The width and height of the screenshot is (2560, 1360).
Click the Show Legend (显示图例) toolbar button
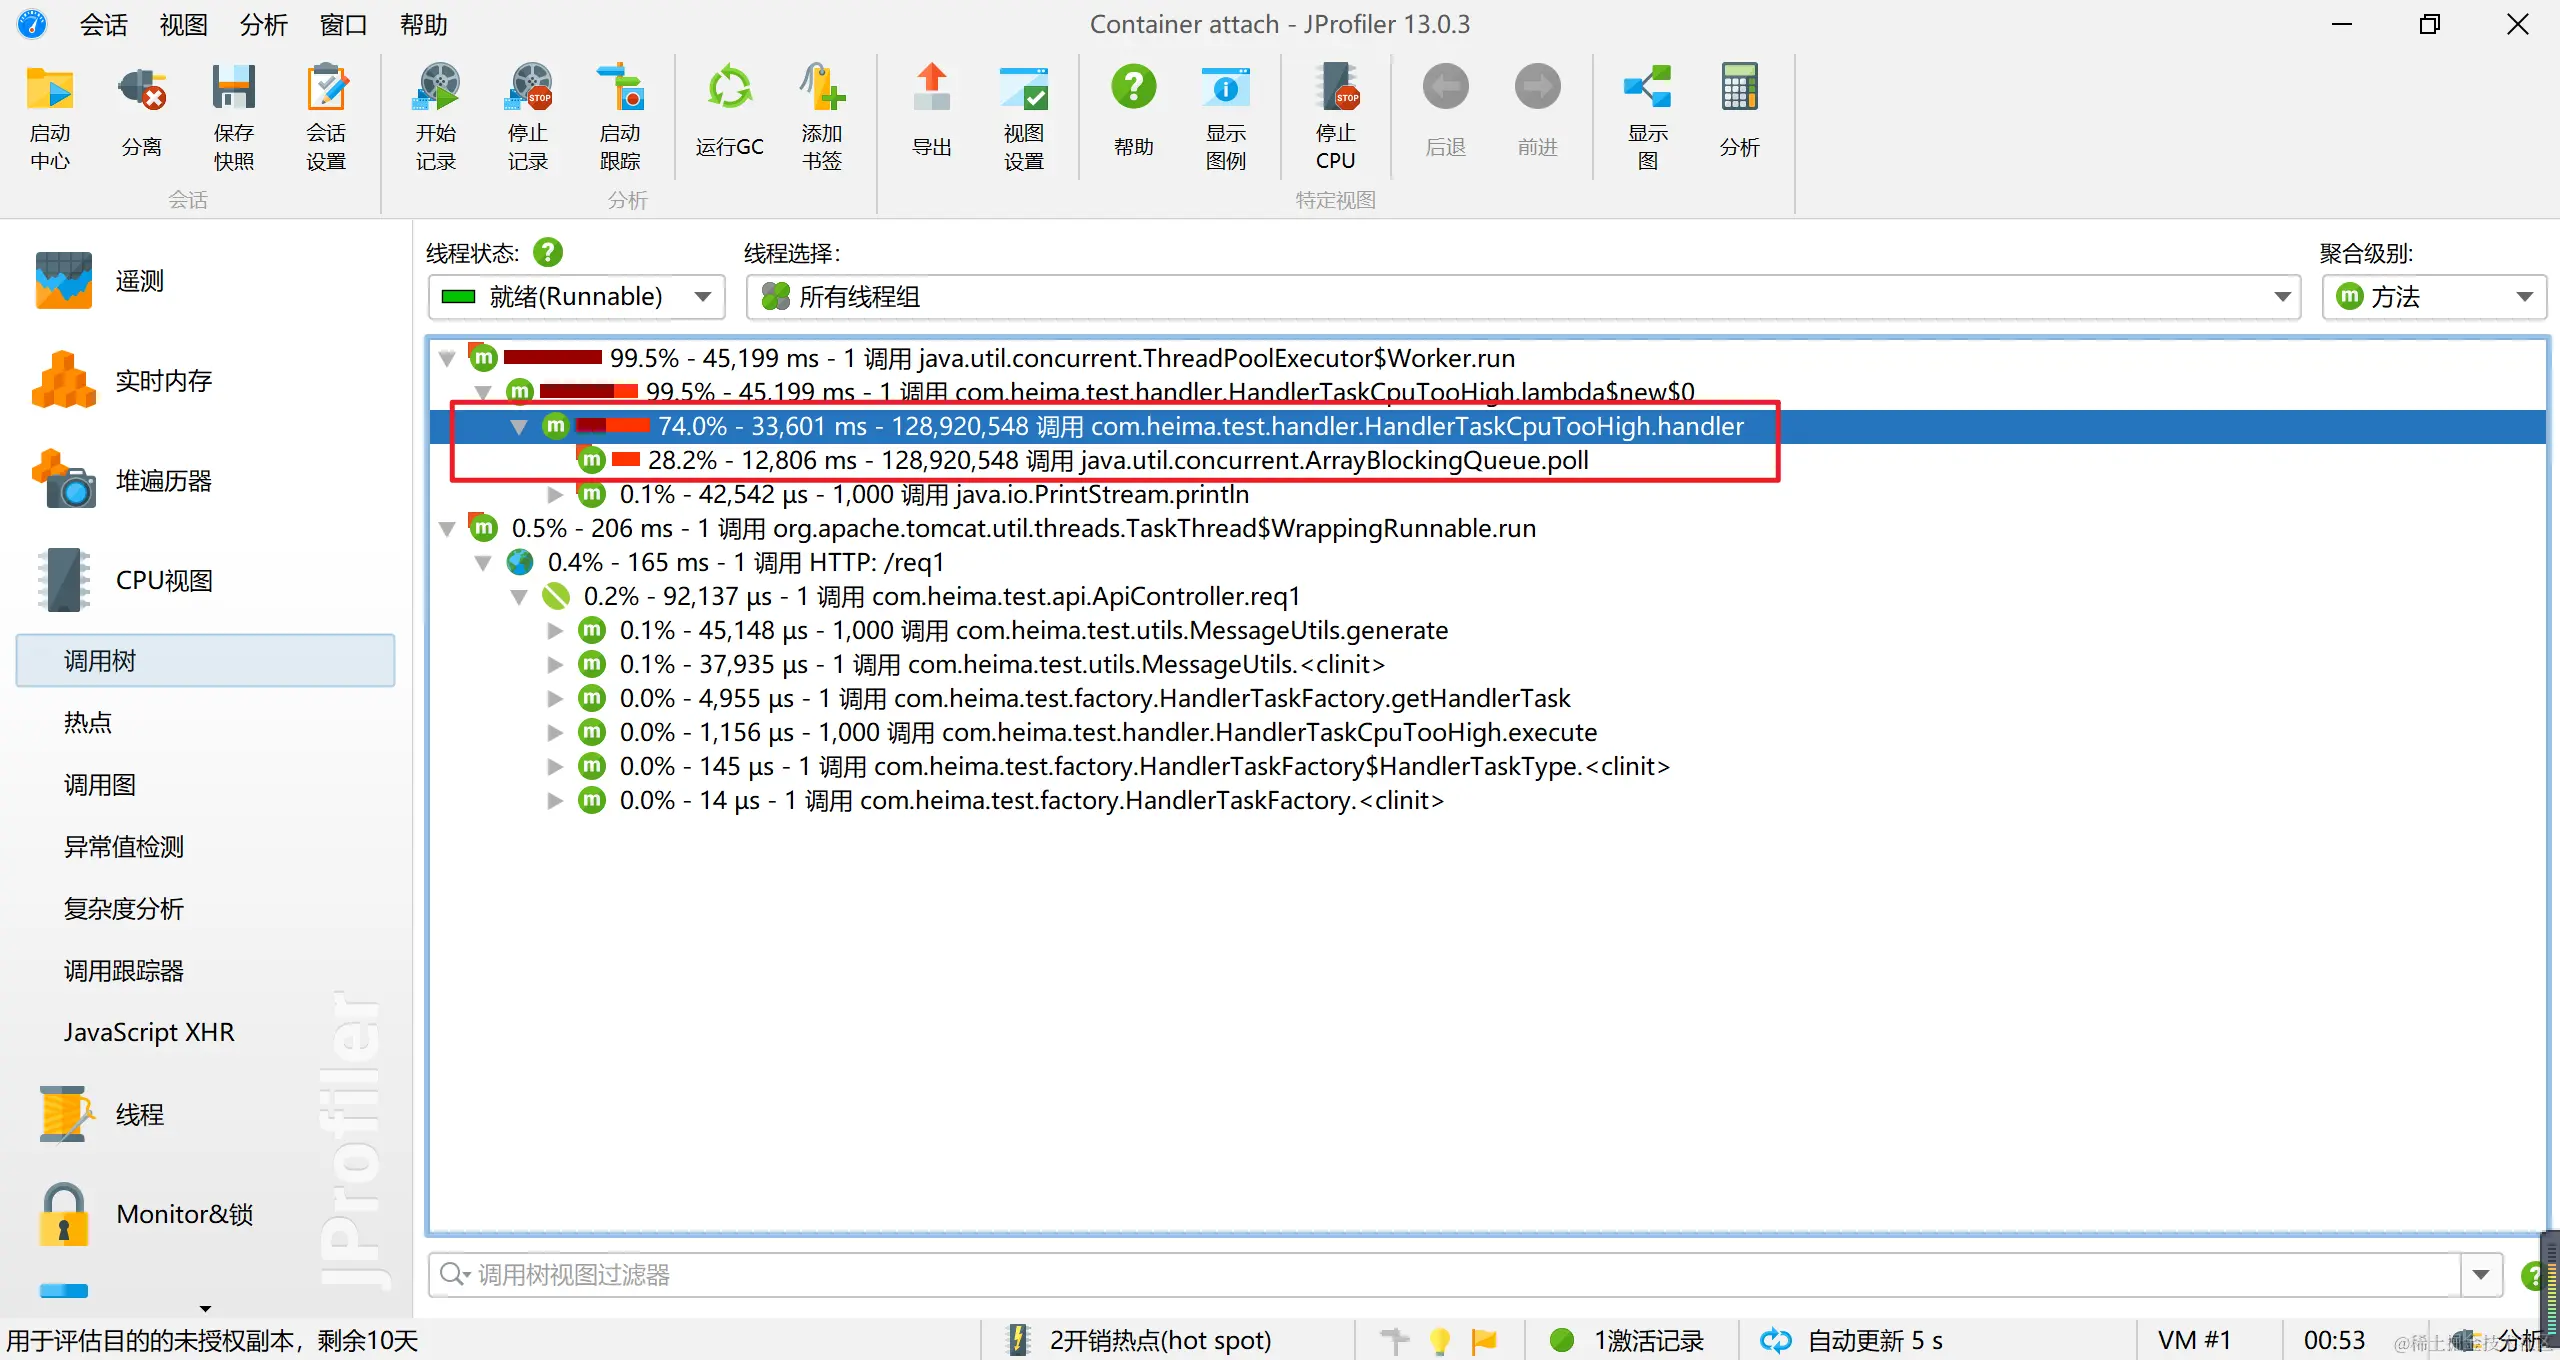coord(1225,90)
